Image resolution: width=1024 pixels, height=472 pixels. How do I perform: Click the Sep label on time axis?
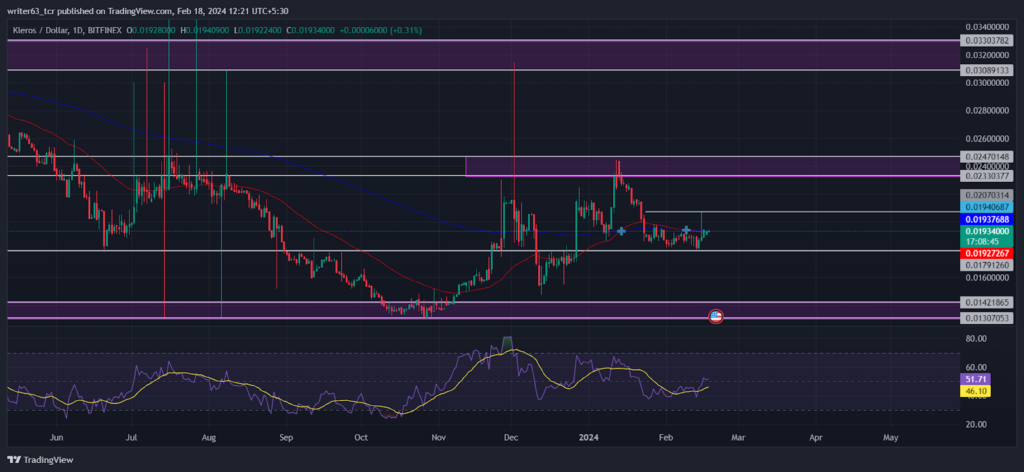(285, 436)
